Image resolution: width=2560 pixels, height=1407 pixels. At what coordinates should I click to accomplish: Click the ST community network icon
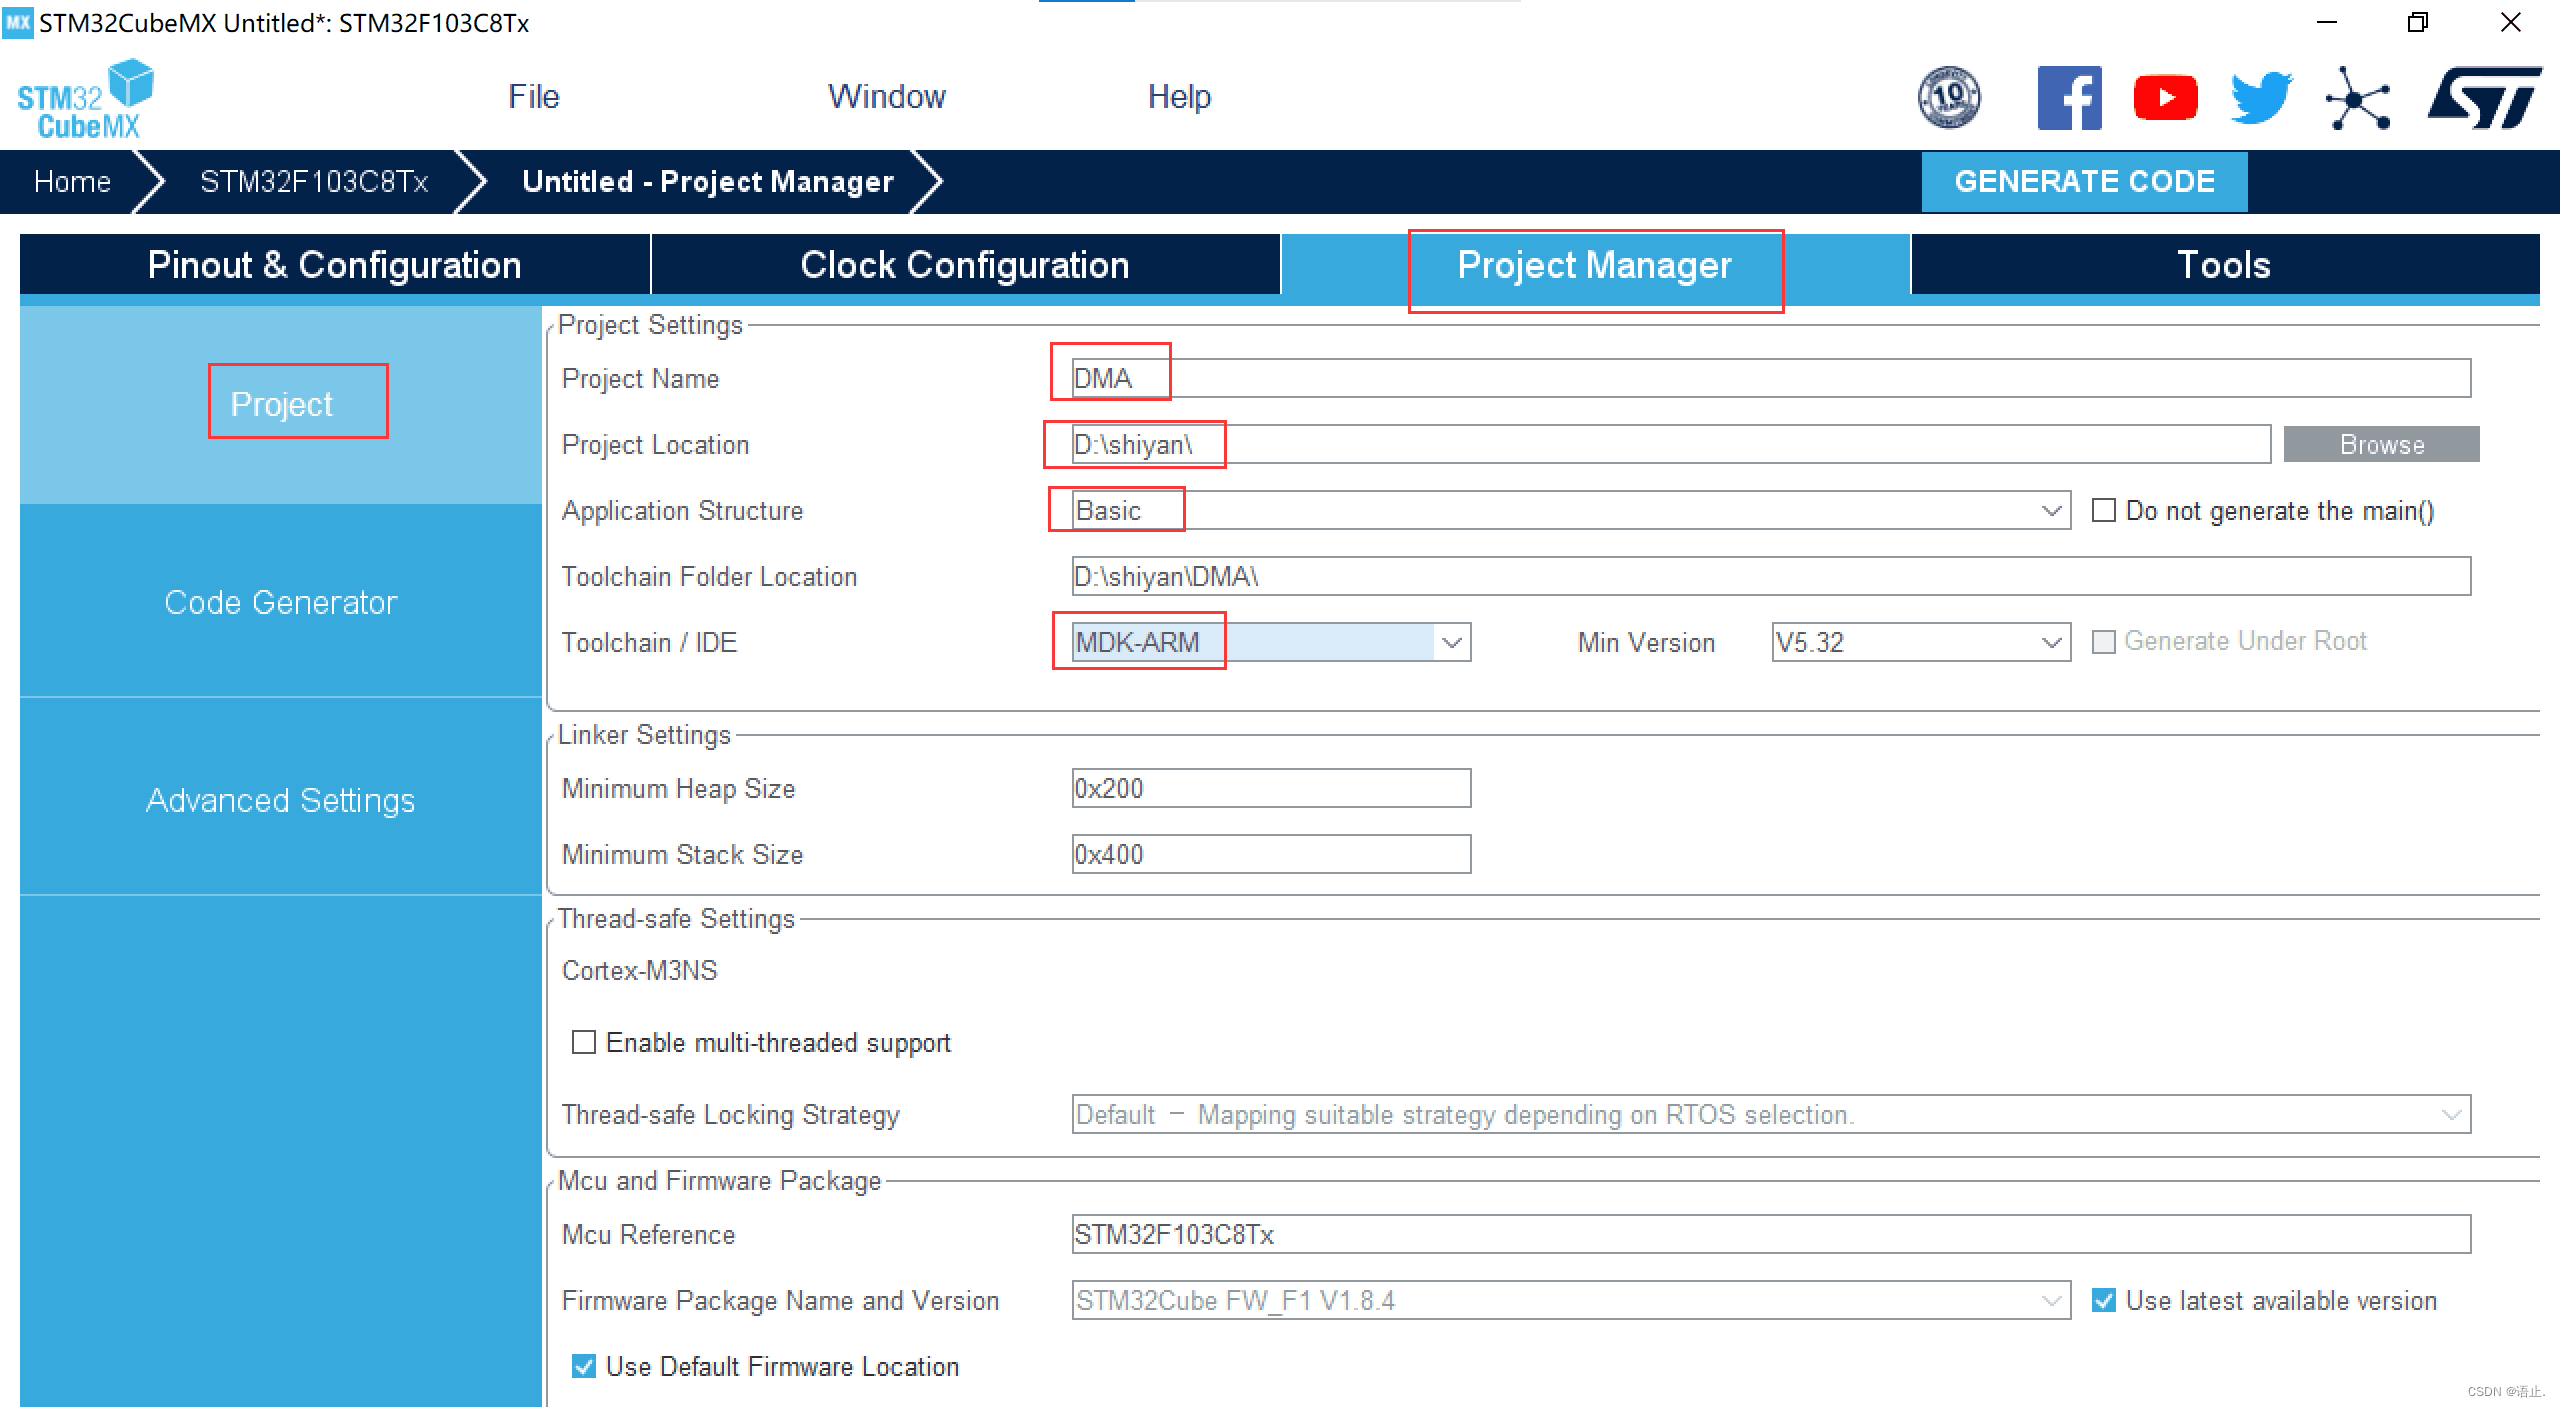click(2357, 98)
